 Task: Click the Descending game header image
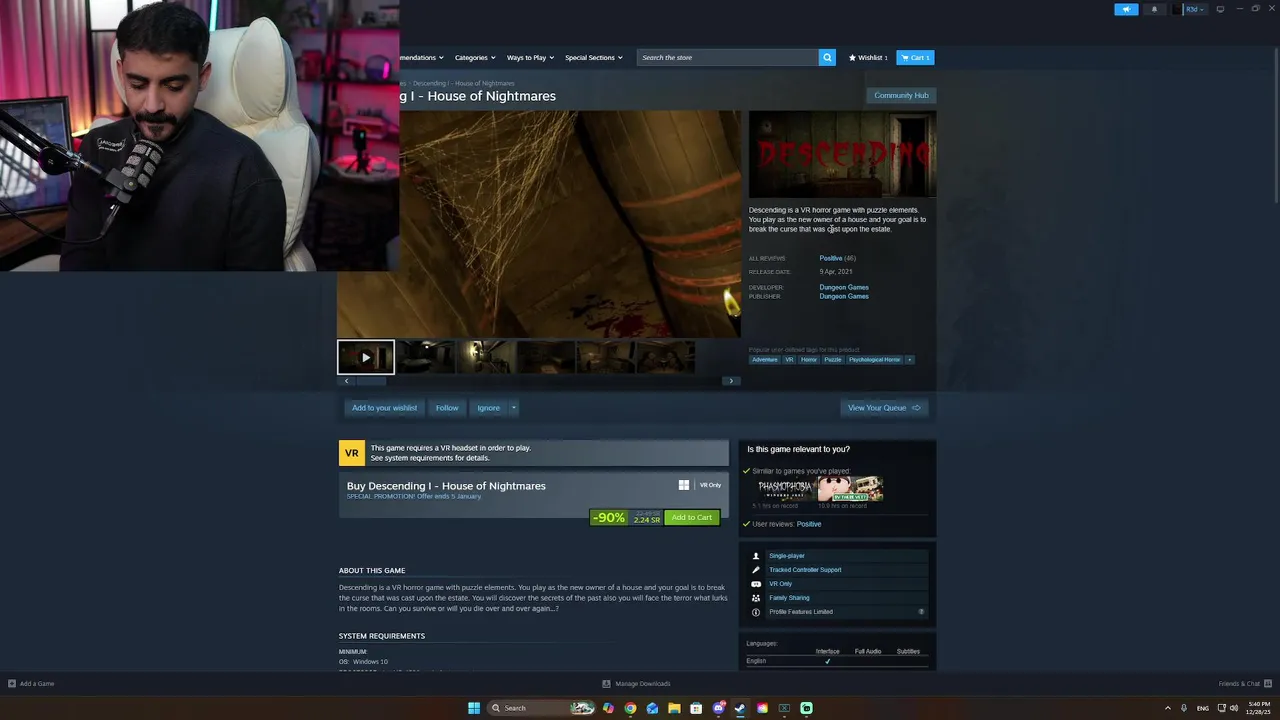point(842,154)
